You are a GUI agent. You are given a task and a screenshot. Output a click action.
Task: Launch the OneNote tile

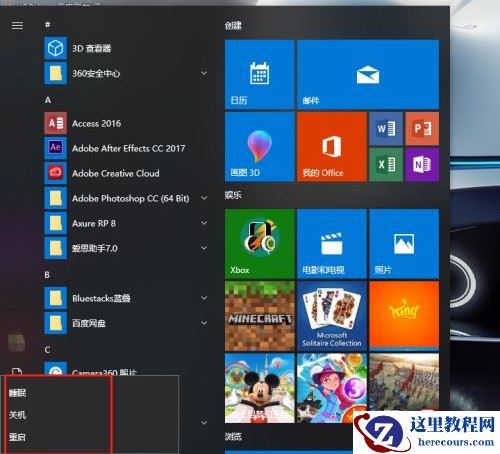point(422,165)
